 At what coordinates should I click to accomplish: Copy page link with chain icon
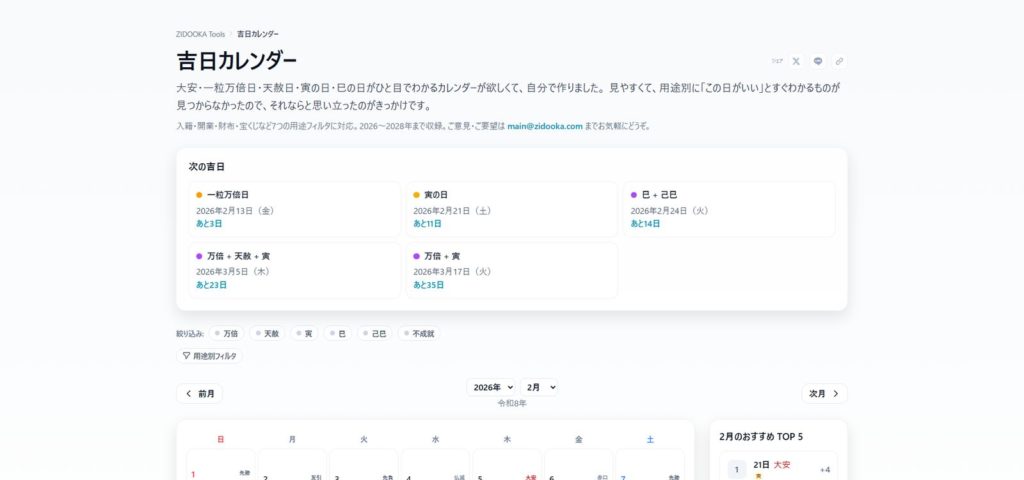839,61
